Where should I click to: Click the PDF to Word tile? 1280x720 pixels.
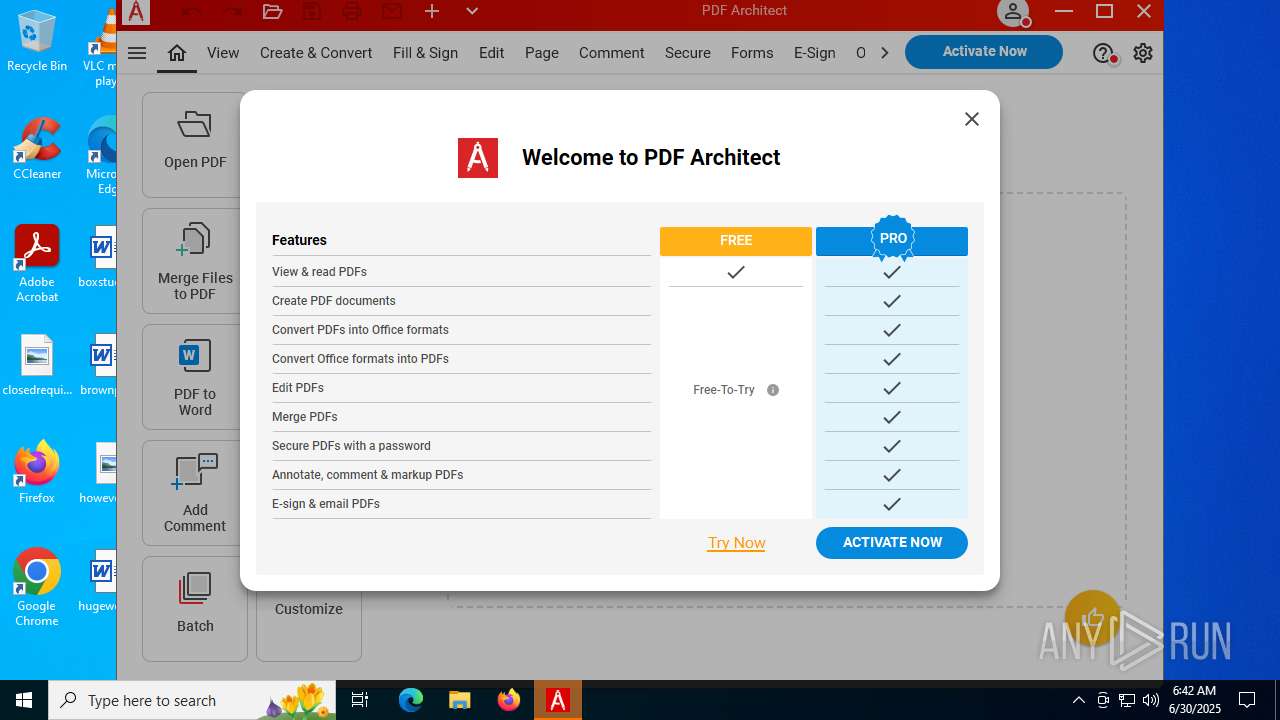click(x=195, y=377)
